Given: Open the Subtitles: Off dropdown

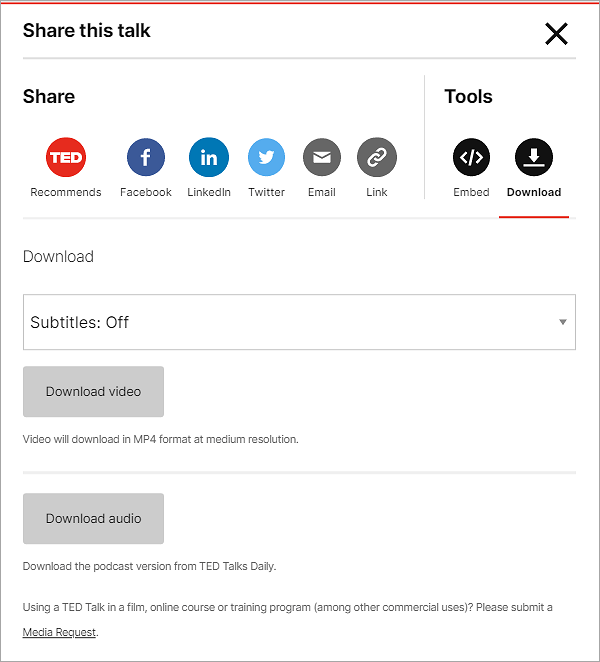Looking at the screenshot, I should click(x=290, y=322).
